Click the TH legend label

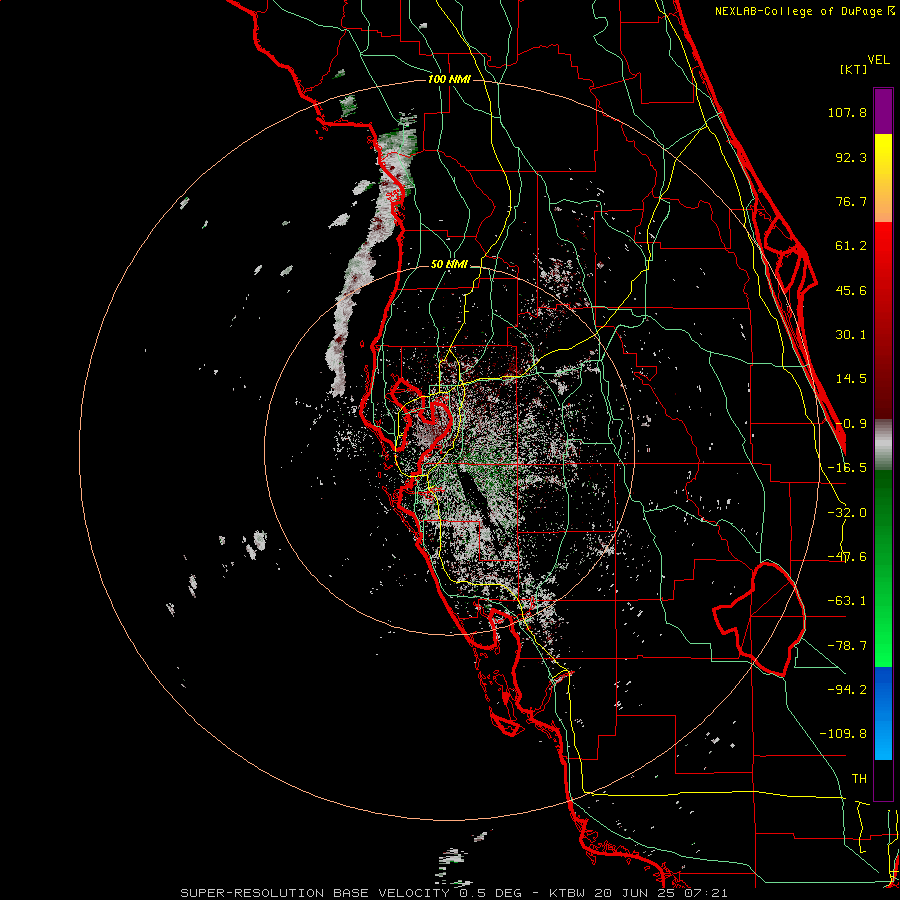coord(859,779)
